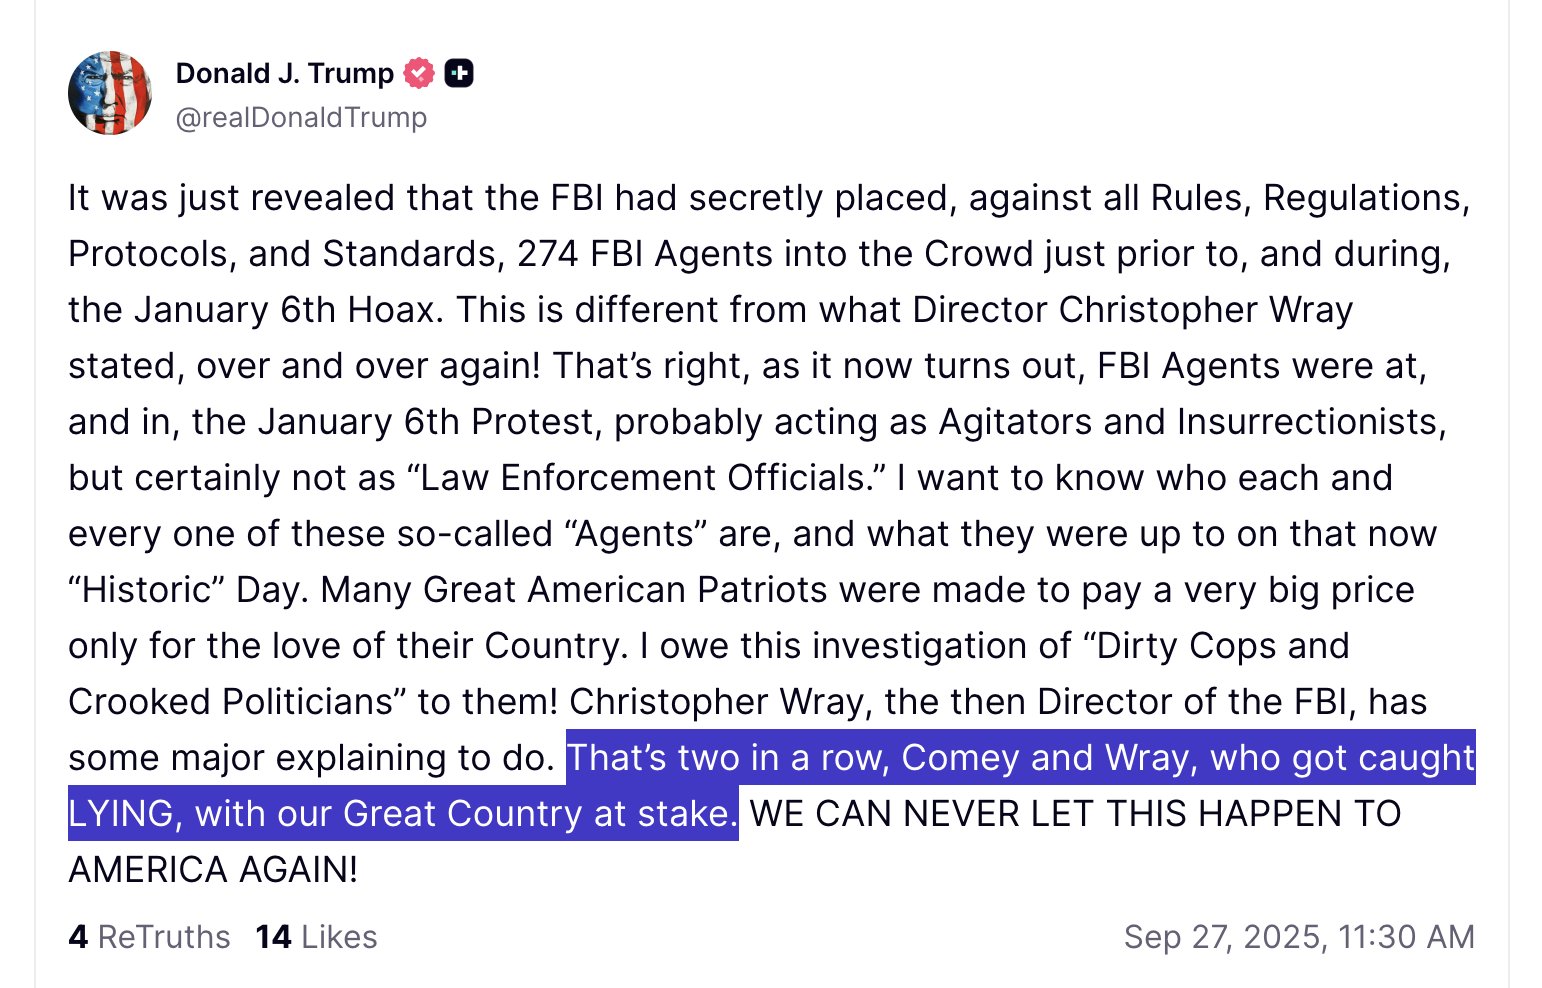
Task: View the 4 ReTruths list
Action: coord(149,937)
